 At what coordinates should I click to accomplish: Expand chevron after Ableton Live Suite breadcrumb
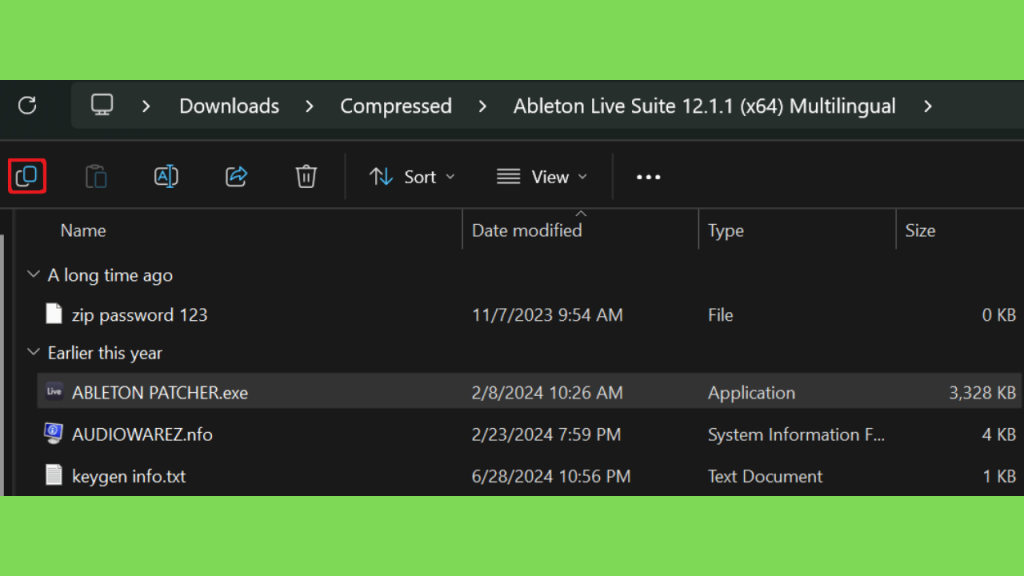click(x=928, y=106)
